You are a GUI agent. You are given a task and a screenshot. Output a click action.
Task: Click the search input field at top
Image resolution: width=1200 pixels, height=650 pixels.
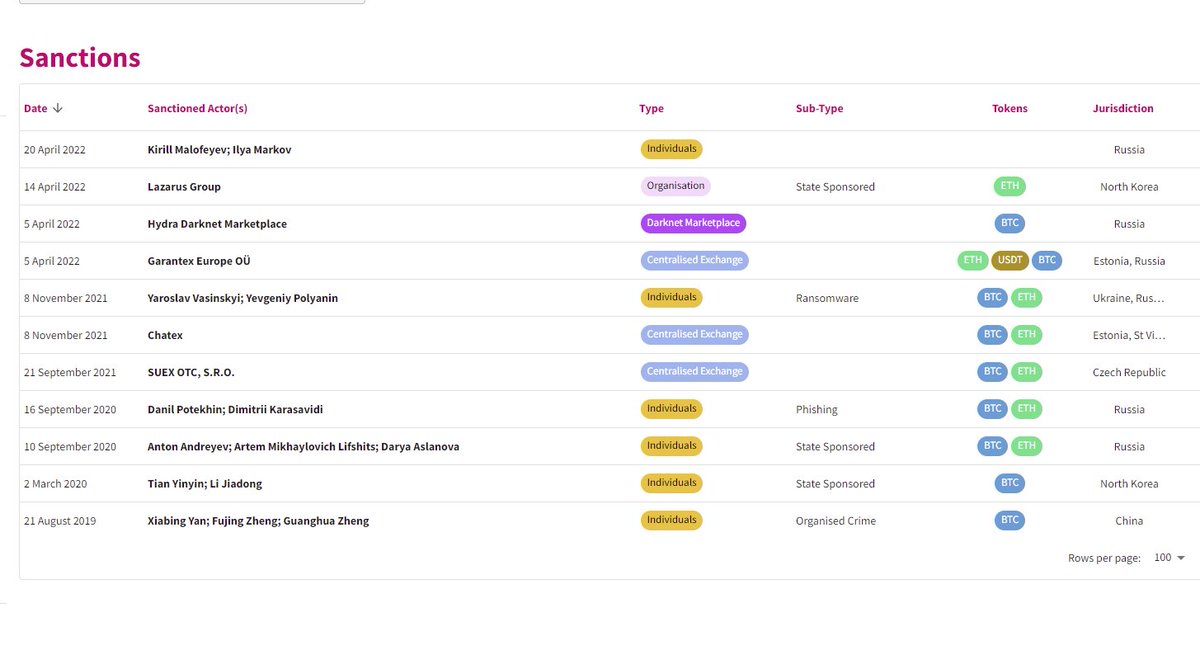point(192,2)
